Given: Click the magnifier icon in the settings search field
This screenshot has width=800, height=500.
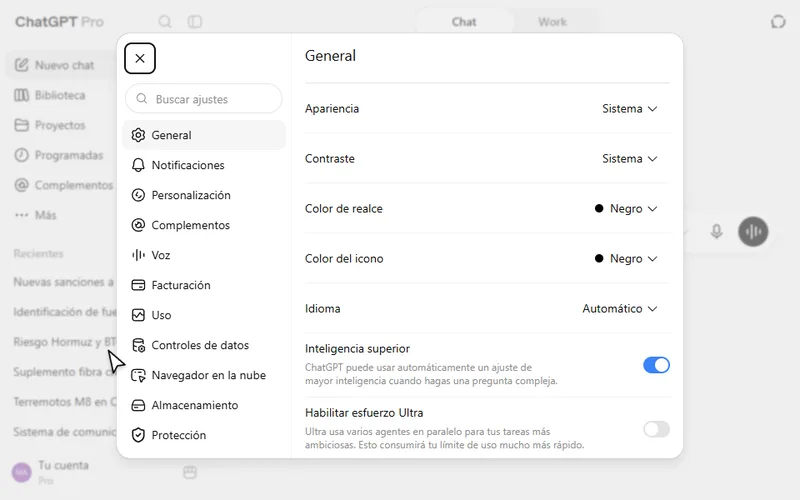Looking at the screenshot, I should pyautogui.click(x=142, y=98).
